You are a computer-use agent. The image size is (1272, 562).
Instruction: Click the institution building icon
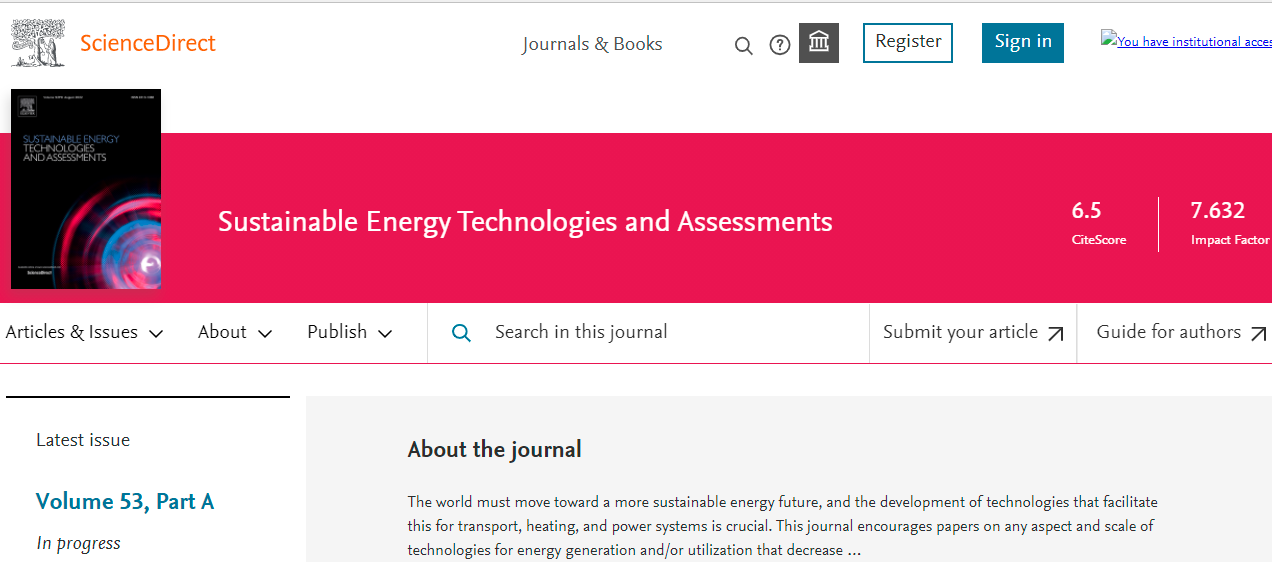click(x=819, y=43)
